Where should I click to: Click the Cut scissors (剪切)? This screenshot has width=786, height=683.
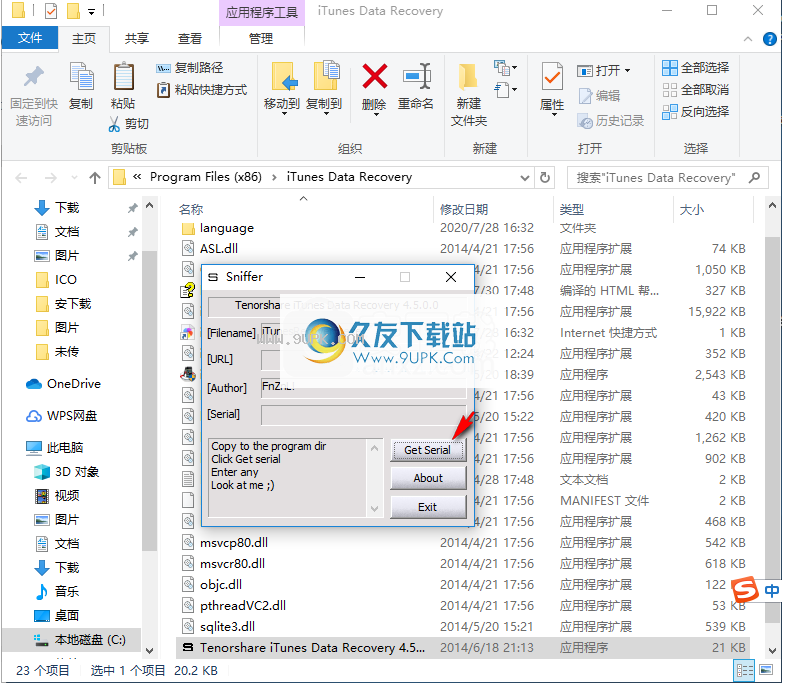tap(128, 124)
